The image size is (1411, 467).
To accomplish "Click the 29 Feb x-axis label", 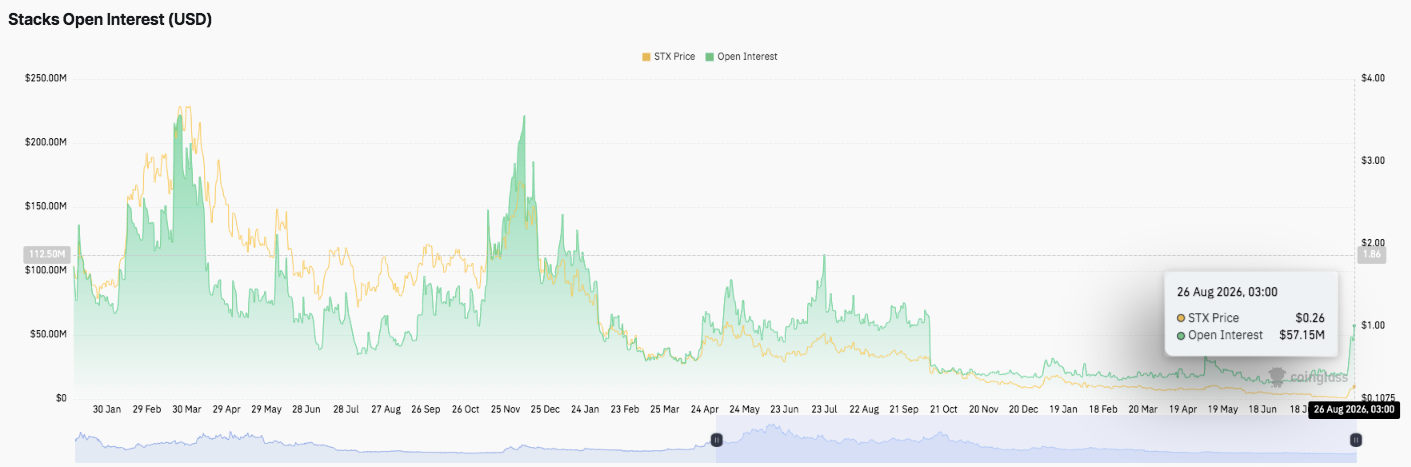I will (x=147, y=410).
